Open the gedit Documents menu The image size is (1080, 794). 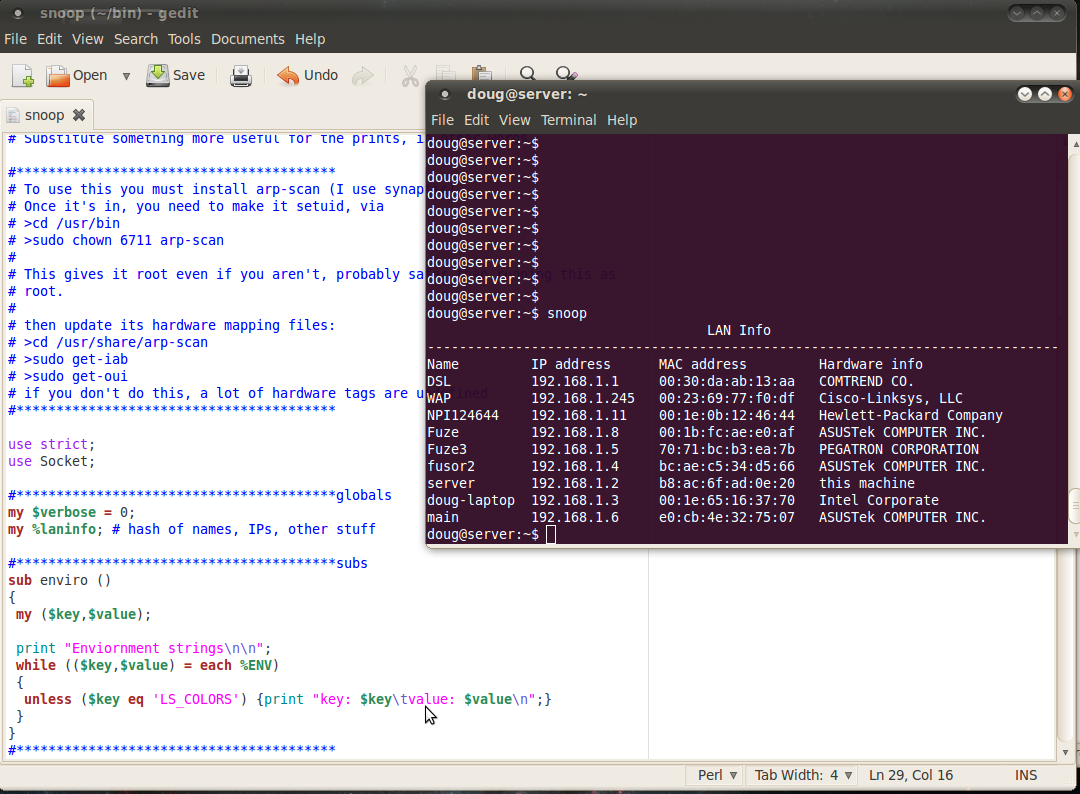247,39
